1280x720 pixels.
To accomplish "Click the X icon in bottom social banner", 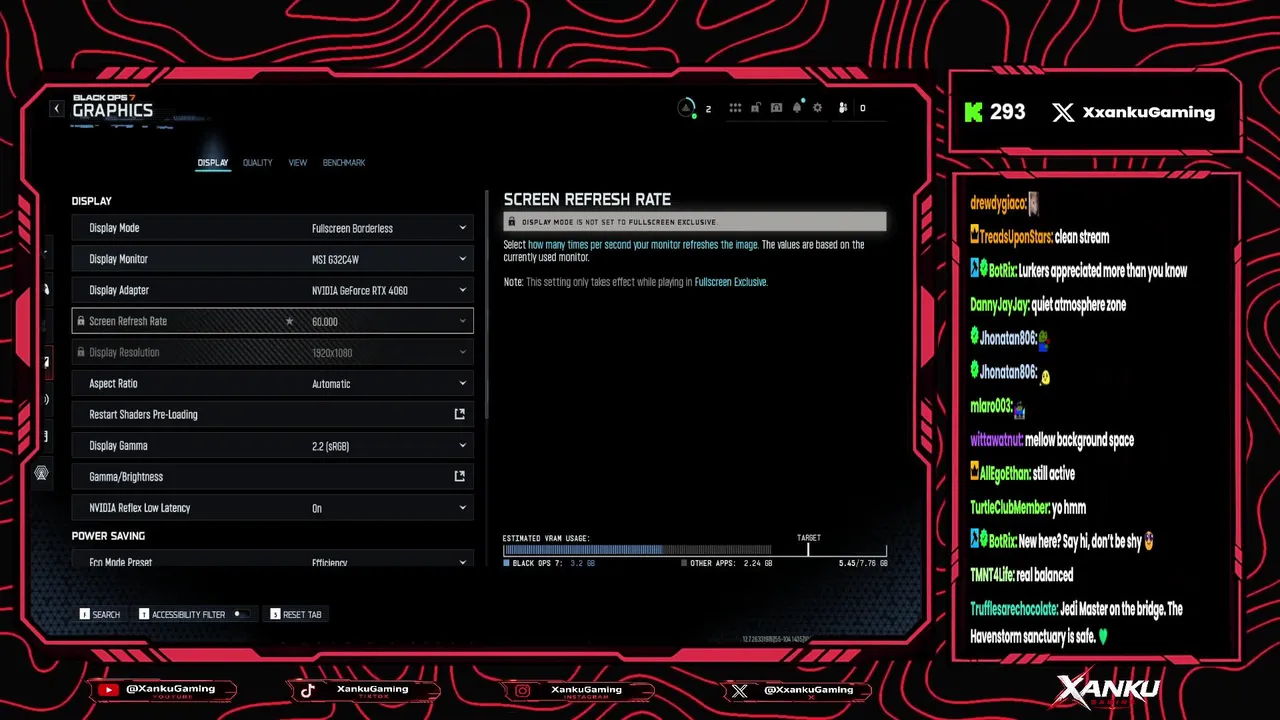I will pyautogui.click(x=739, y=690).
